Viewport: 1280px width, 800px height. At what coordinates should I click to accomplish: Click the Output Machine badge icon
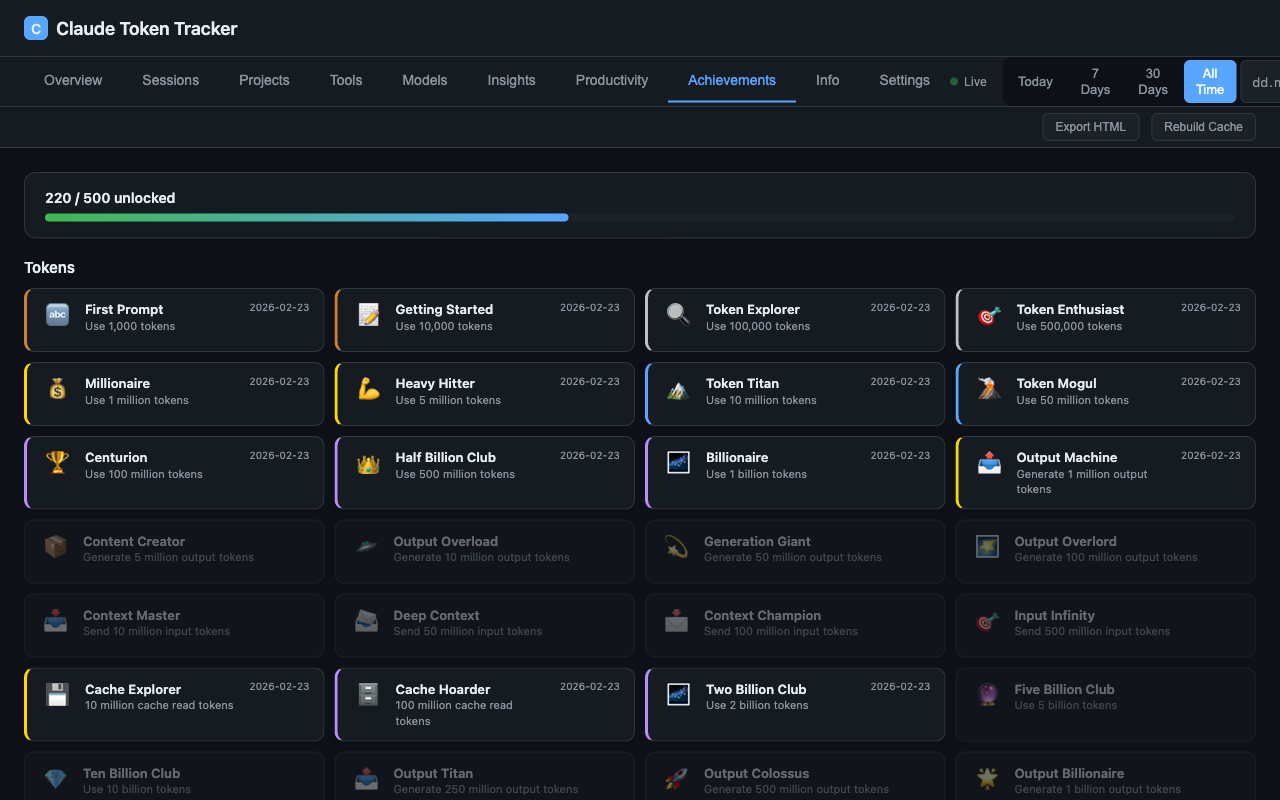point(988,463)
